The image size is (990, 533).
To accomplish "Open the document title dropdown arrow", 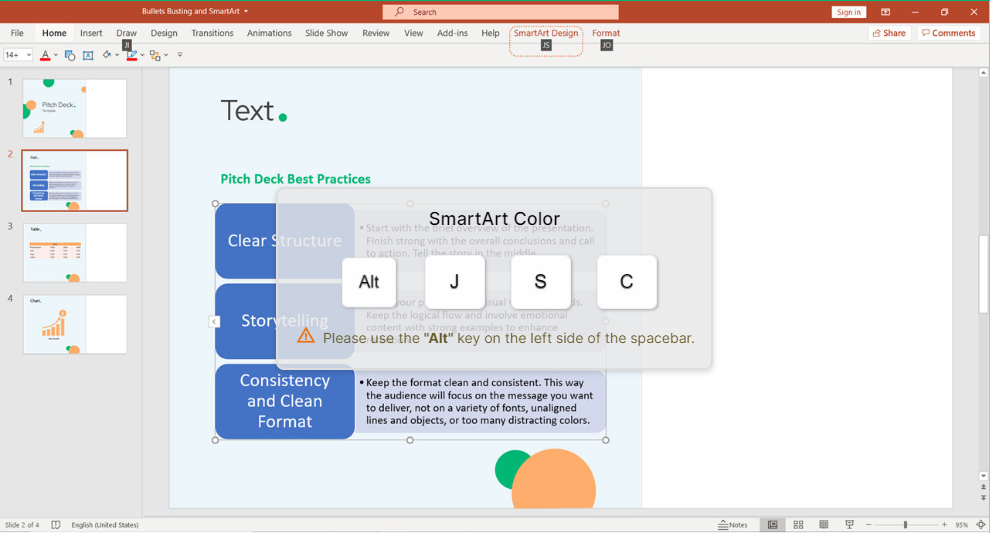I will click(246, 12).
